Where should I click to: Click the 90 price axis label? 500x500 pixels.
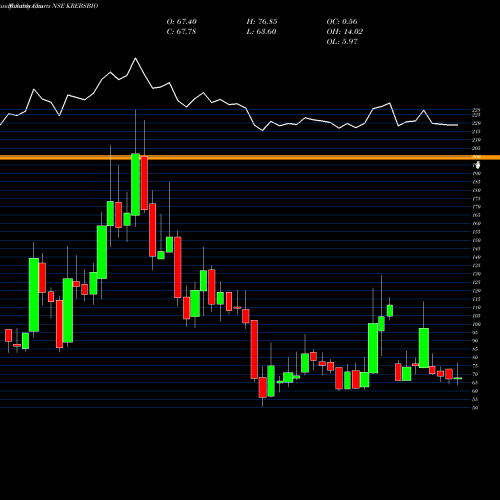tap(475, 341)
